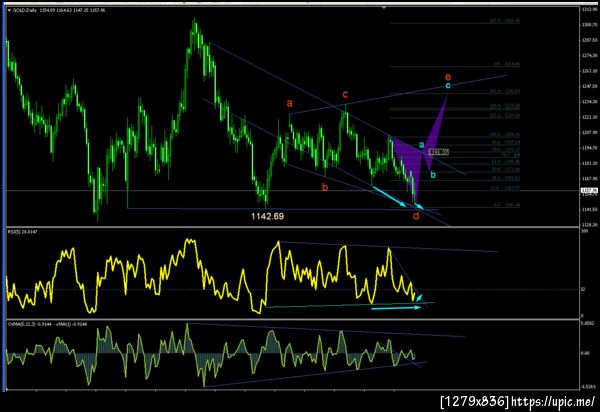Click the small triangle before GOLD,Daily title
The width and height of the screenshot is (600, 412).
[x=10, y=10]
